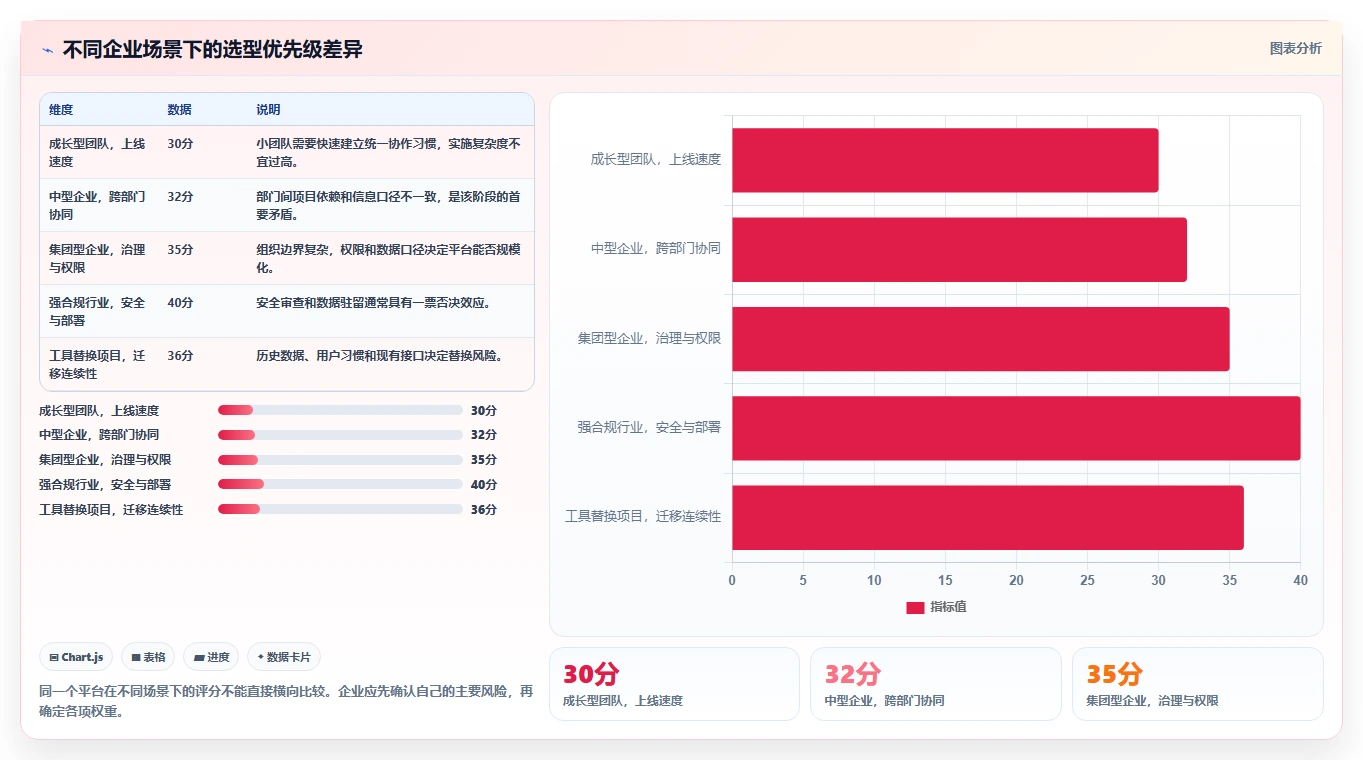Select the 数据卡片 tag chip

click(284, 657)
